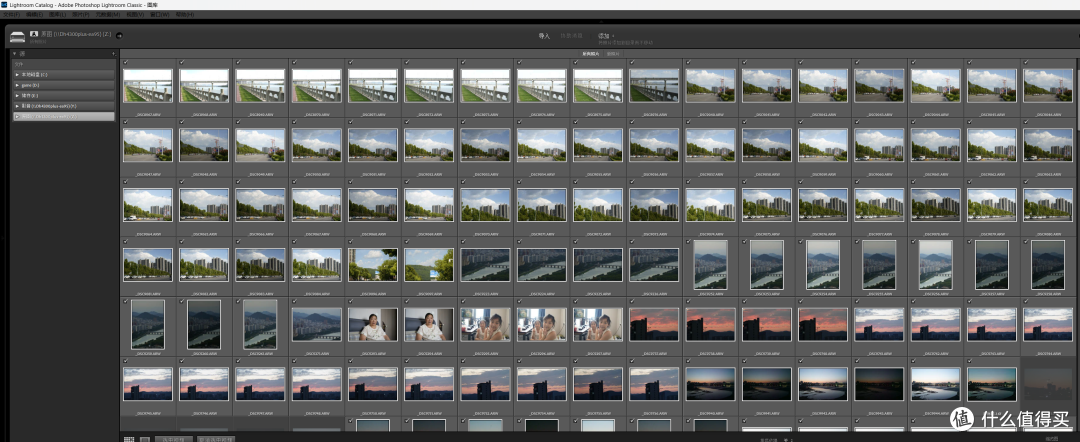Select the right woman in white shirt thumbnail
This screenshot has height=442, width=1080.
coord(429,324)
